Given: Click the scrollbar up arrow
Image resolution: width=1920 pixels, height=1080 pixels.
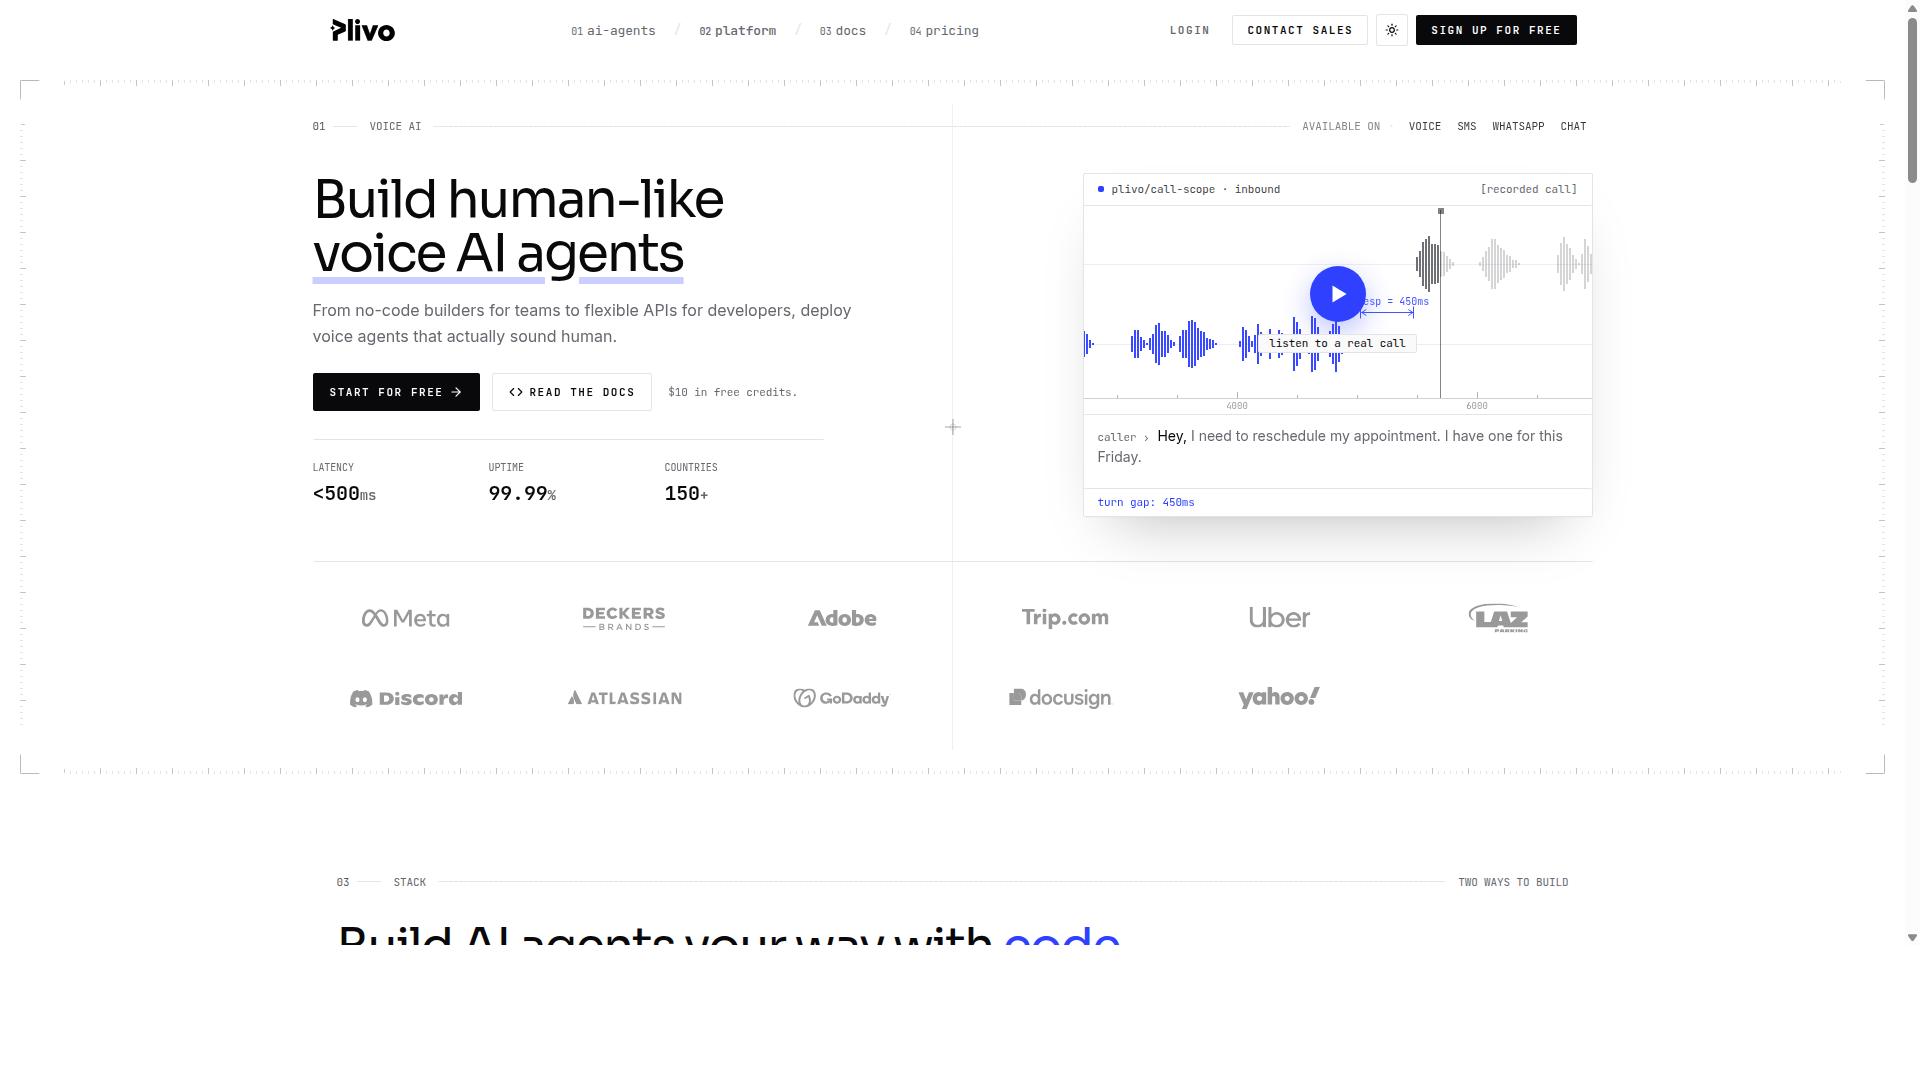Looking at the screenshot, I should pos(1912,7).
